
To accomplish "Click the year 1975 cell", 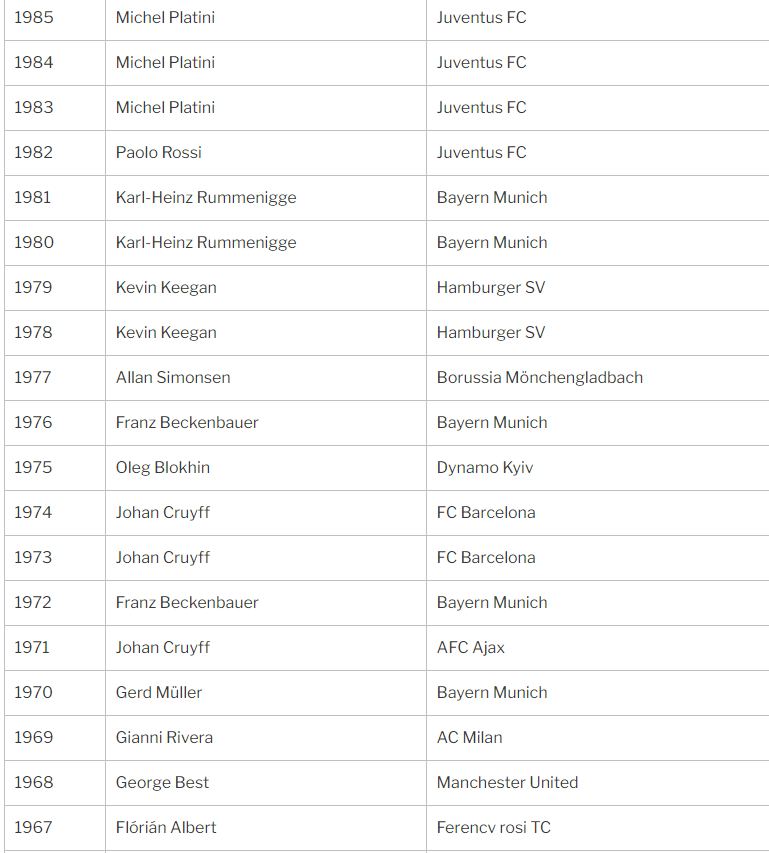I will point(33,468).
